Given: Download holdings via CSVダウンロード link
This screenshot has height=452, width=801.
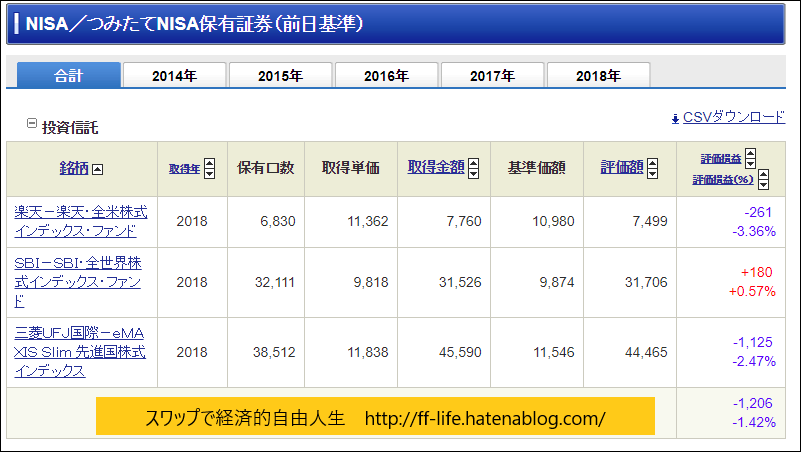Looking at the screenshot, I should (734, 117).
